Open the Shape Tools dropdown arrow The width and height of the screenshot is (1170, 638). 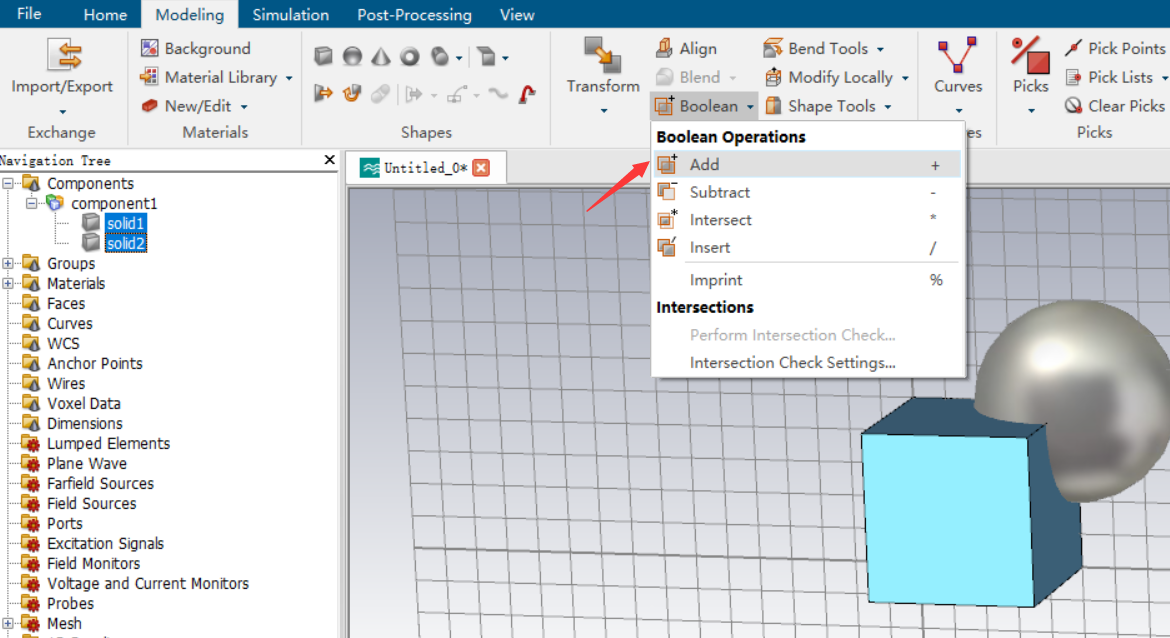click(888, 107)
